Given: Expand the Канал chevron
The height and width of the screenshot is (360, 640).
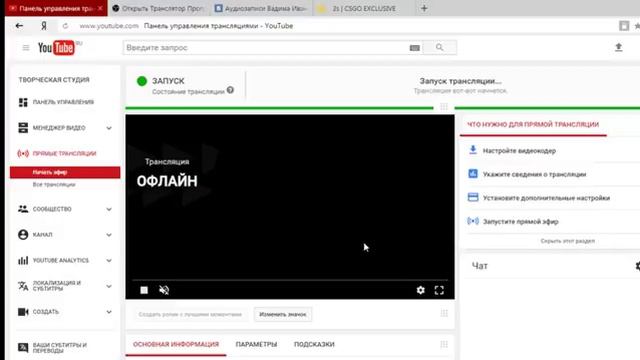Looking at the screenshot, I should (109, 235).
